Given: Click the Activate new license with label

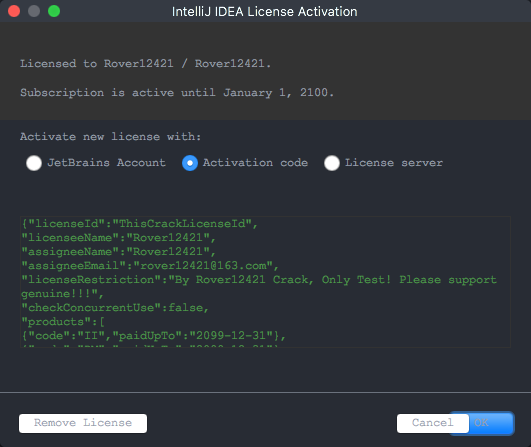Looking at the screenshot, I should click(110, 137).
